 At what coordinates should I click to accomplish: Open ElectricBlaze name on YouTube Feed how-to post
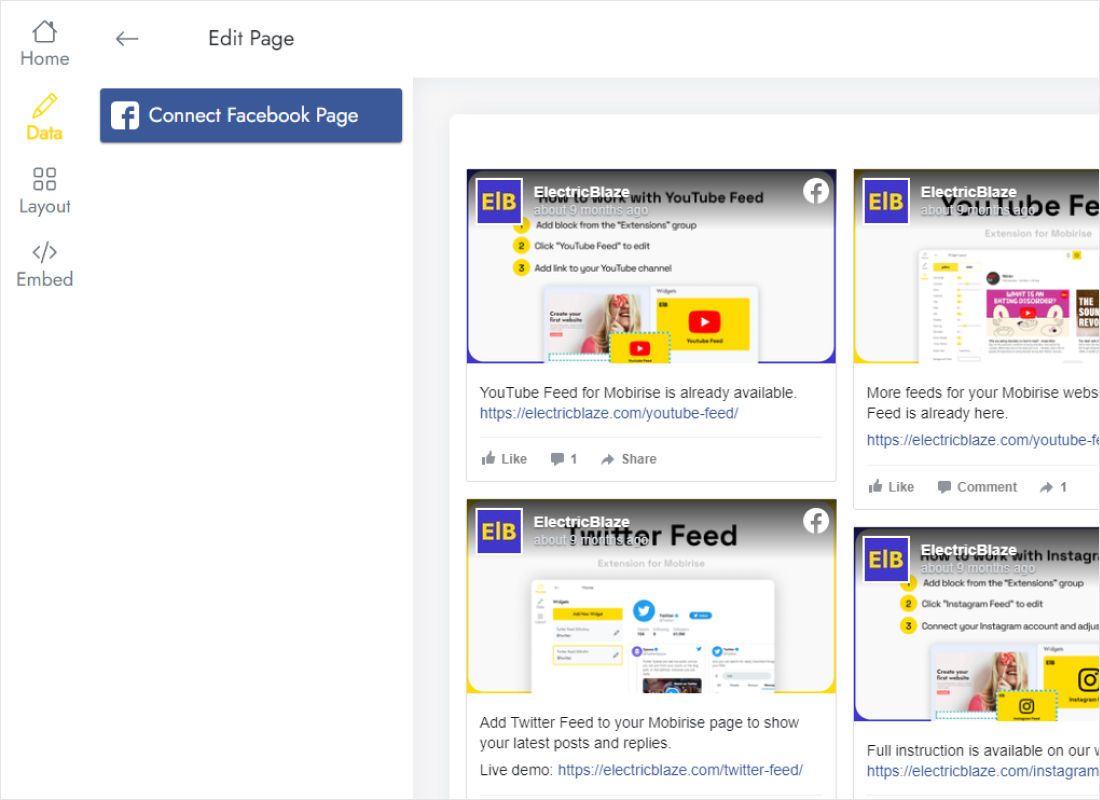pos(582,192)
